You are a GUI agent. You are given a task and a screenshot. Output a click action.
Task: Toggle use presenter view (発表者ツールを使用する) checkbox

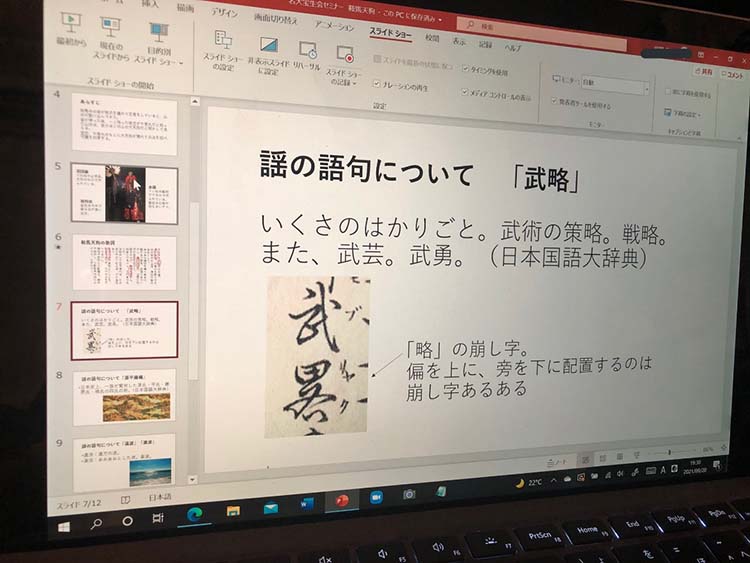click(x=554, y=101)
